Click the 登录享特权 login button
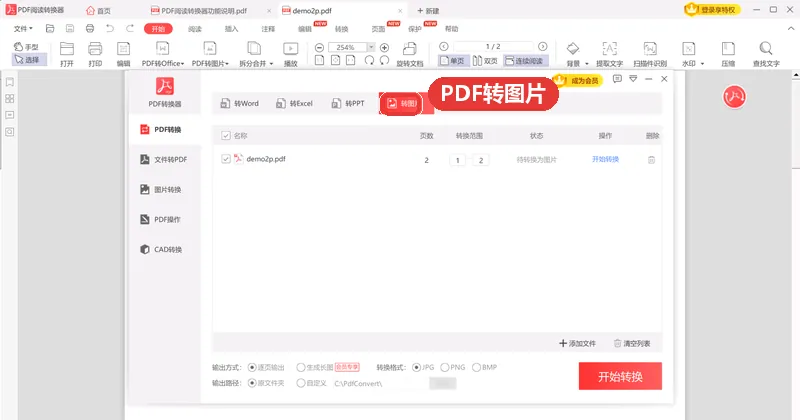800x420 pixels. tap(713, 10)
